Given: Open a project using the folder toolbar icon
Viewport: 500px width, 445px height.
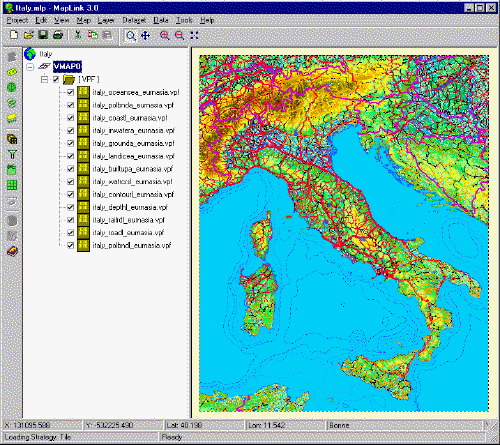Looking at the screenshot, I should pyautogui.click(x=29, y=35).
